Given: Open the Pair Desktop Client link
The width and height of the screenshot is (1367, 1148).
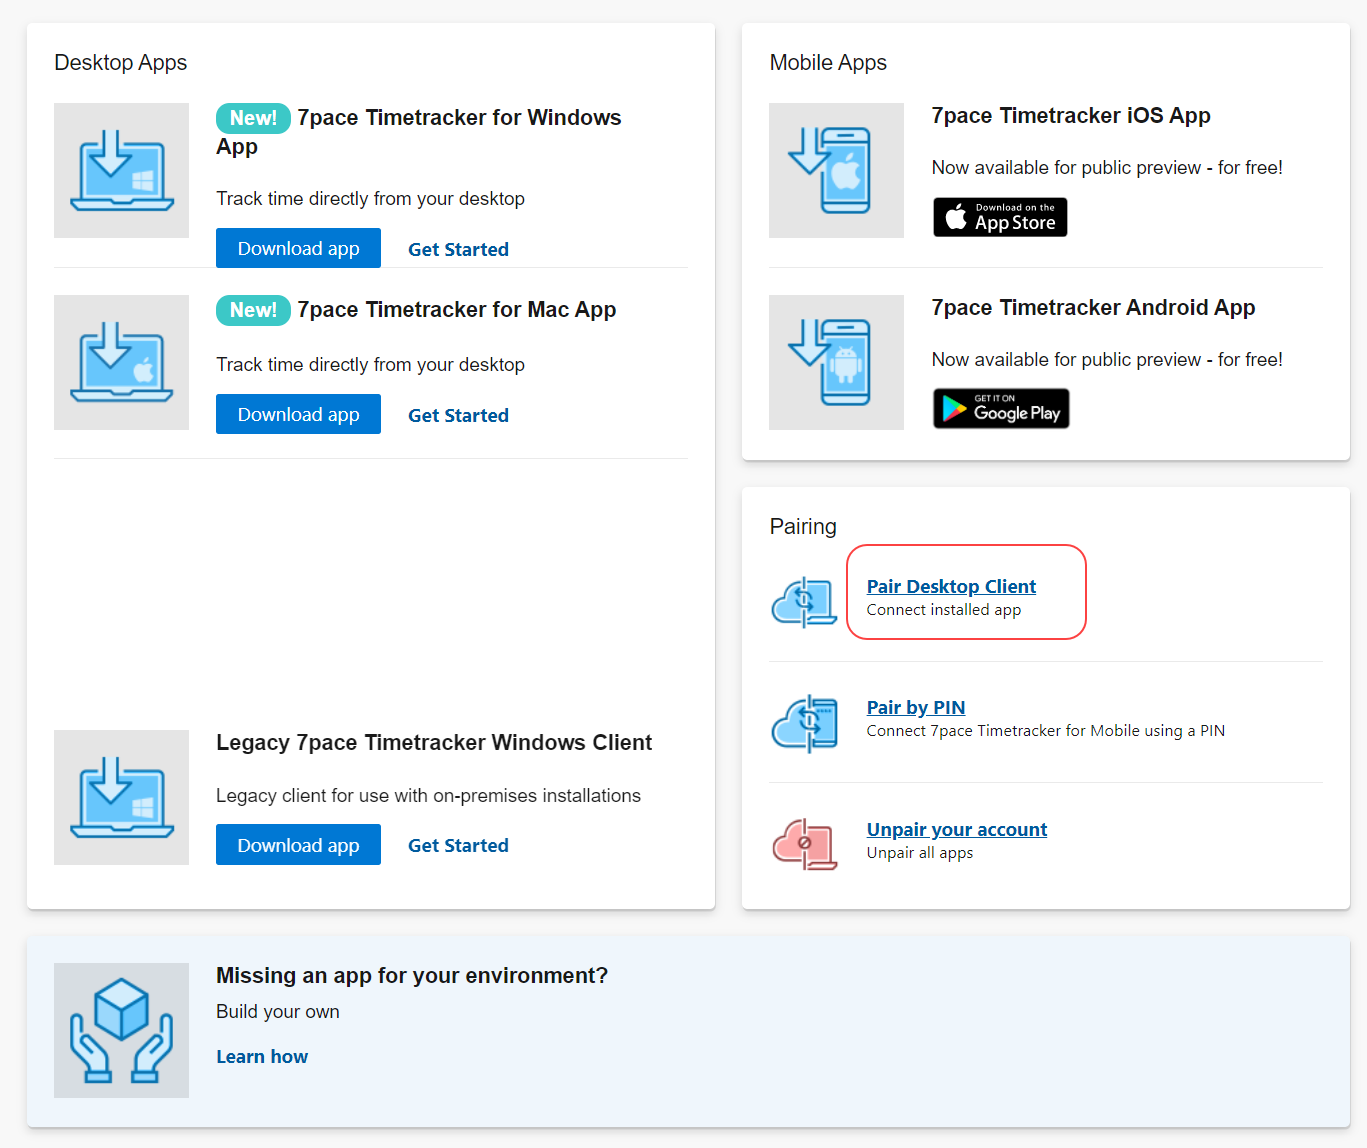Looking at the screenshot, I should 951,586.
